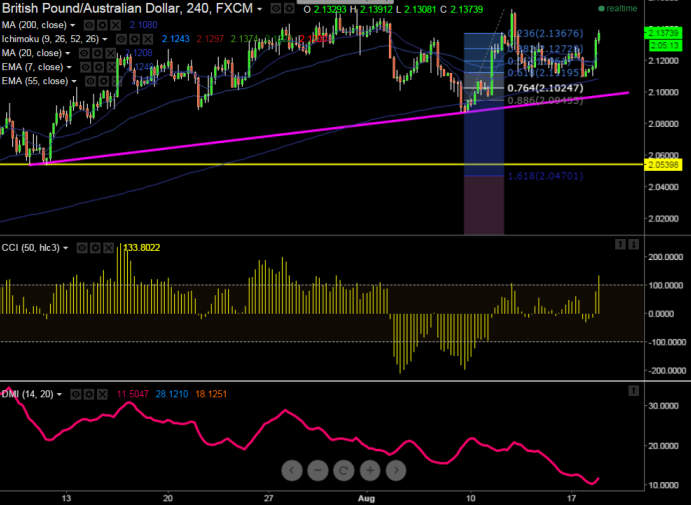The width and height of the screenshot is (691, 505).
Task: Reset chart view with circular arrow button
Action: pos(344,470)
